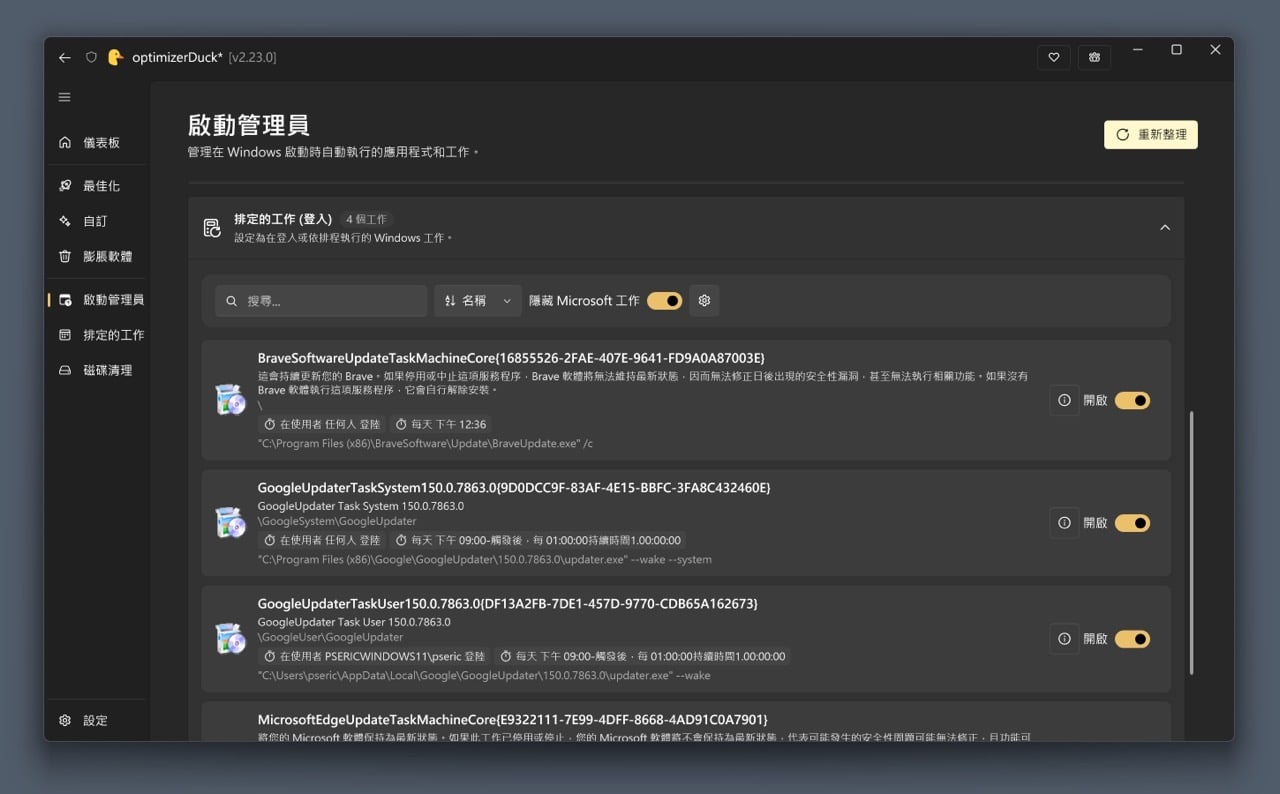Image resolution: width=1280 pixels, height=794 pixels.
Task: Open 排定的工作 in sidebar
Action: (x=98, y=335)
